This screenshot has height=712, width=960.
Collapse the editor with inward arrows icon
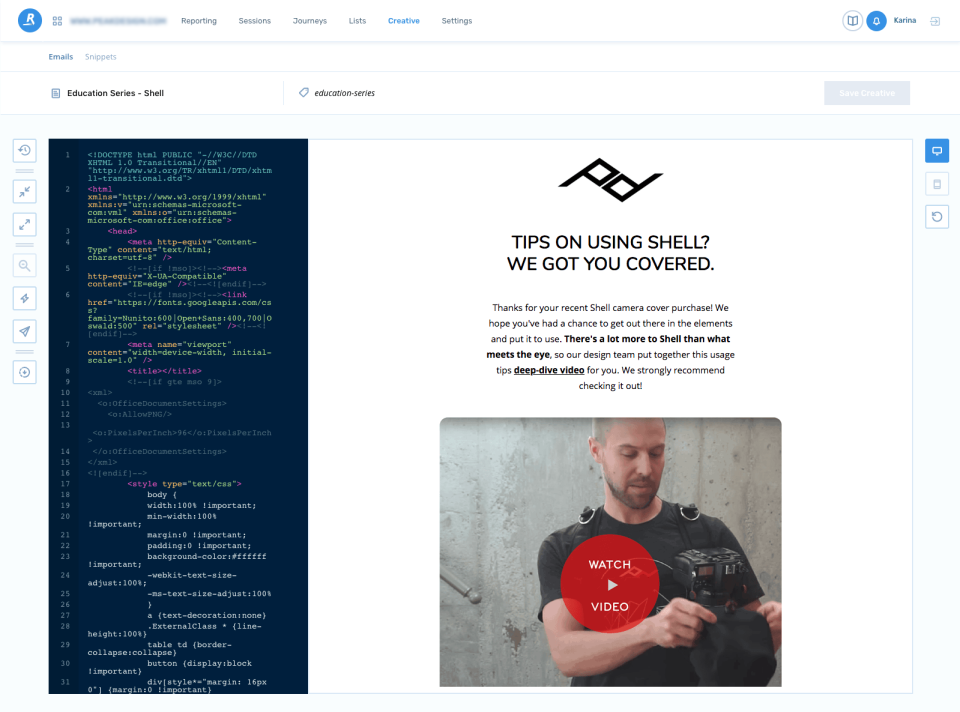24,192
